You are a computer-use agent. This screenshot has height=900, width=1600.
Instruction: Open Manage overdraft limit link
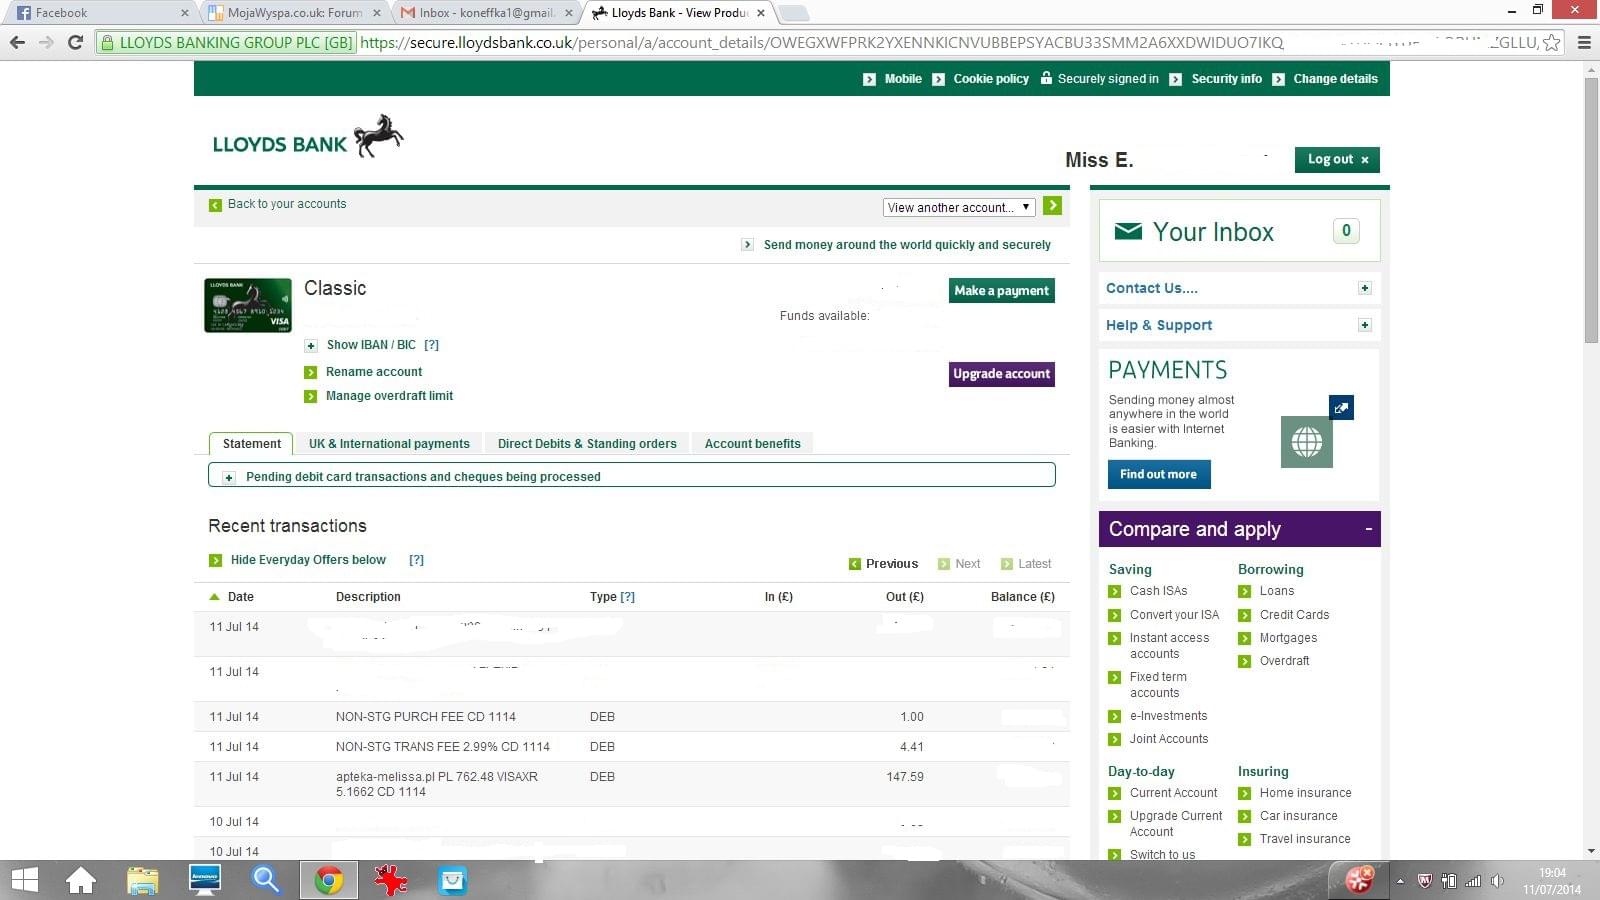389,396
